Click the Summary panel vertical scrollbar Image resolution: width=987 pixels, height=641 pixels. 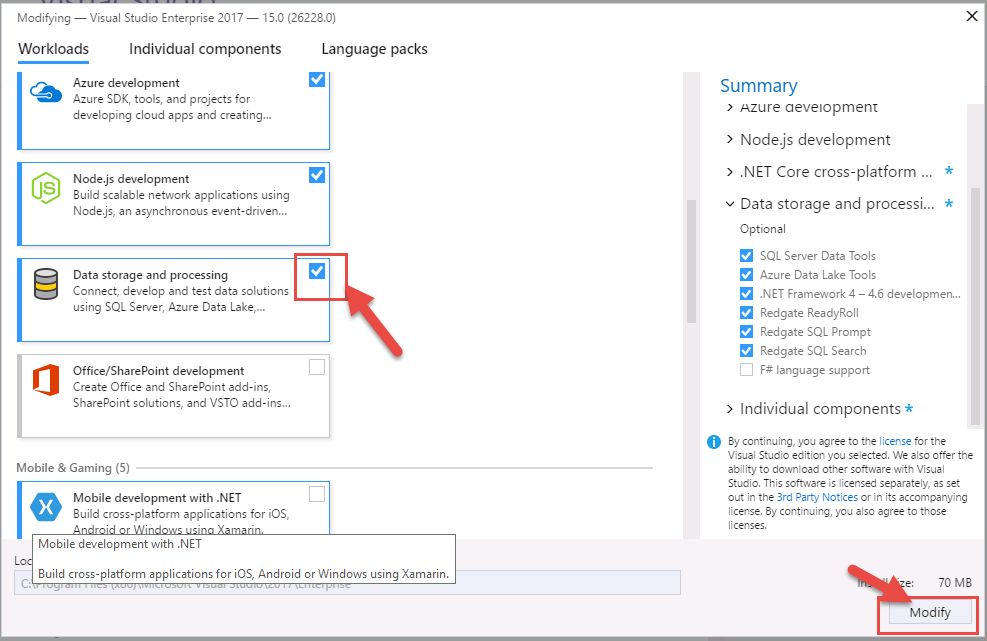[x=976, y=305]
